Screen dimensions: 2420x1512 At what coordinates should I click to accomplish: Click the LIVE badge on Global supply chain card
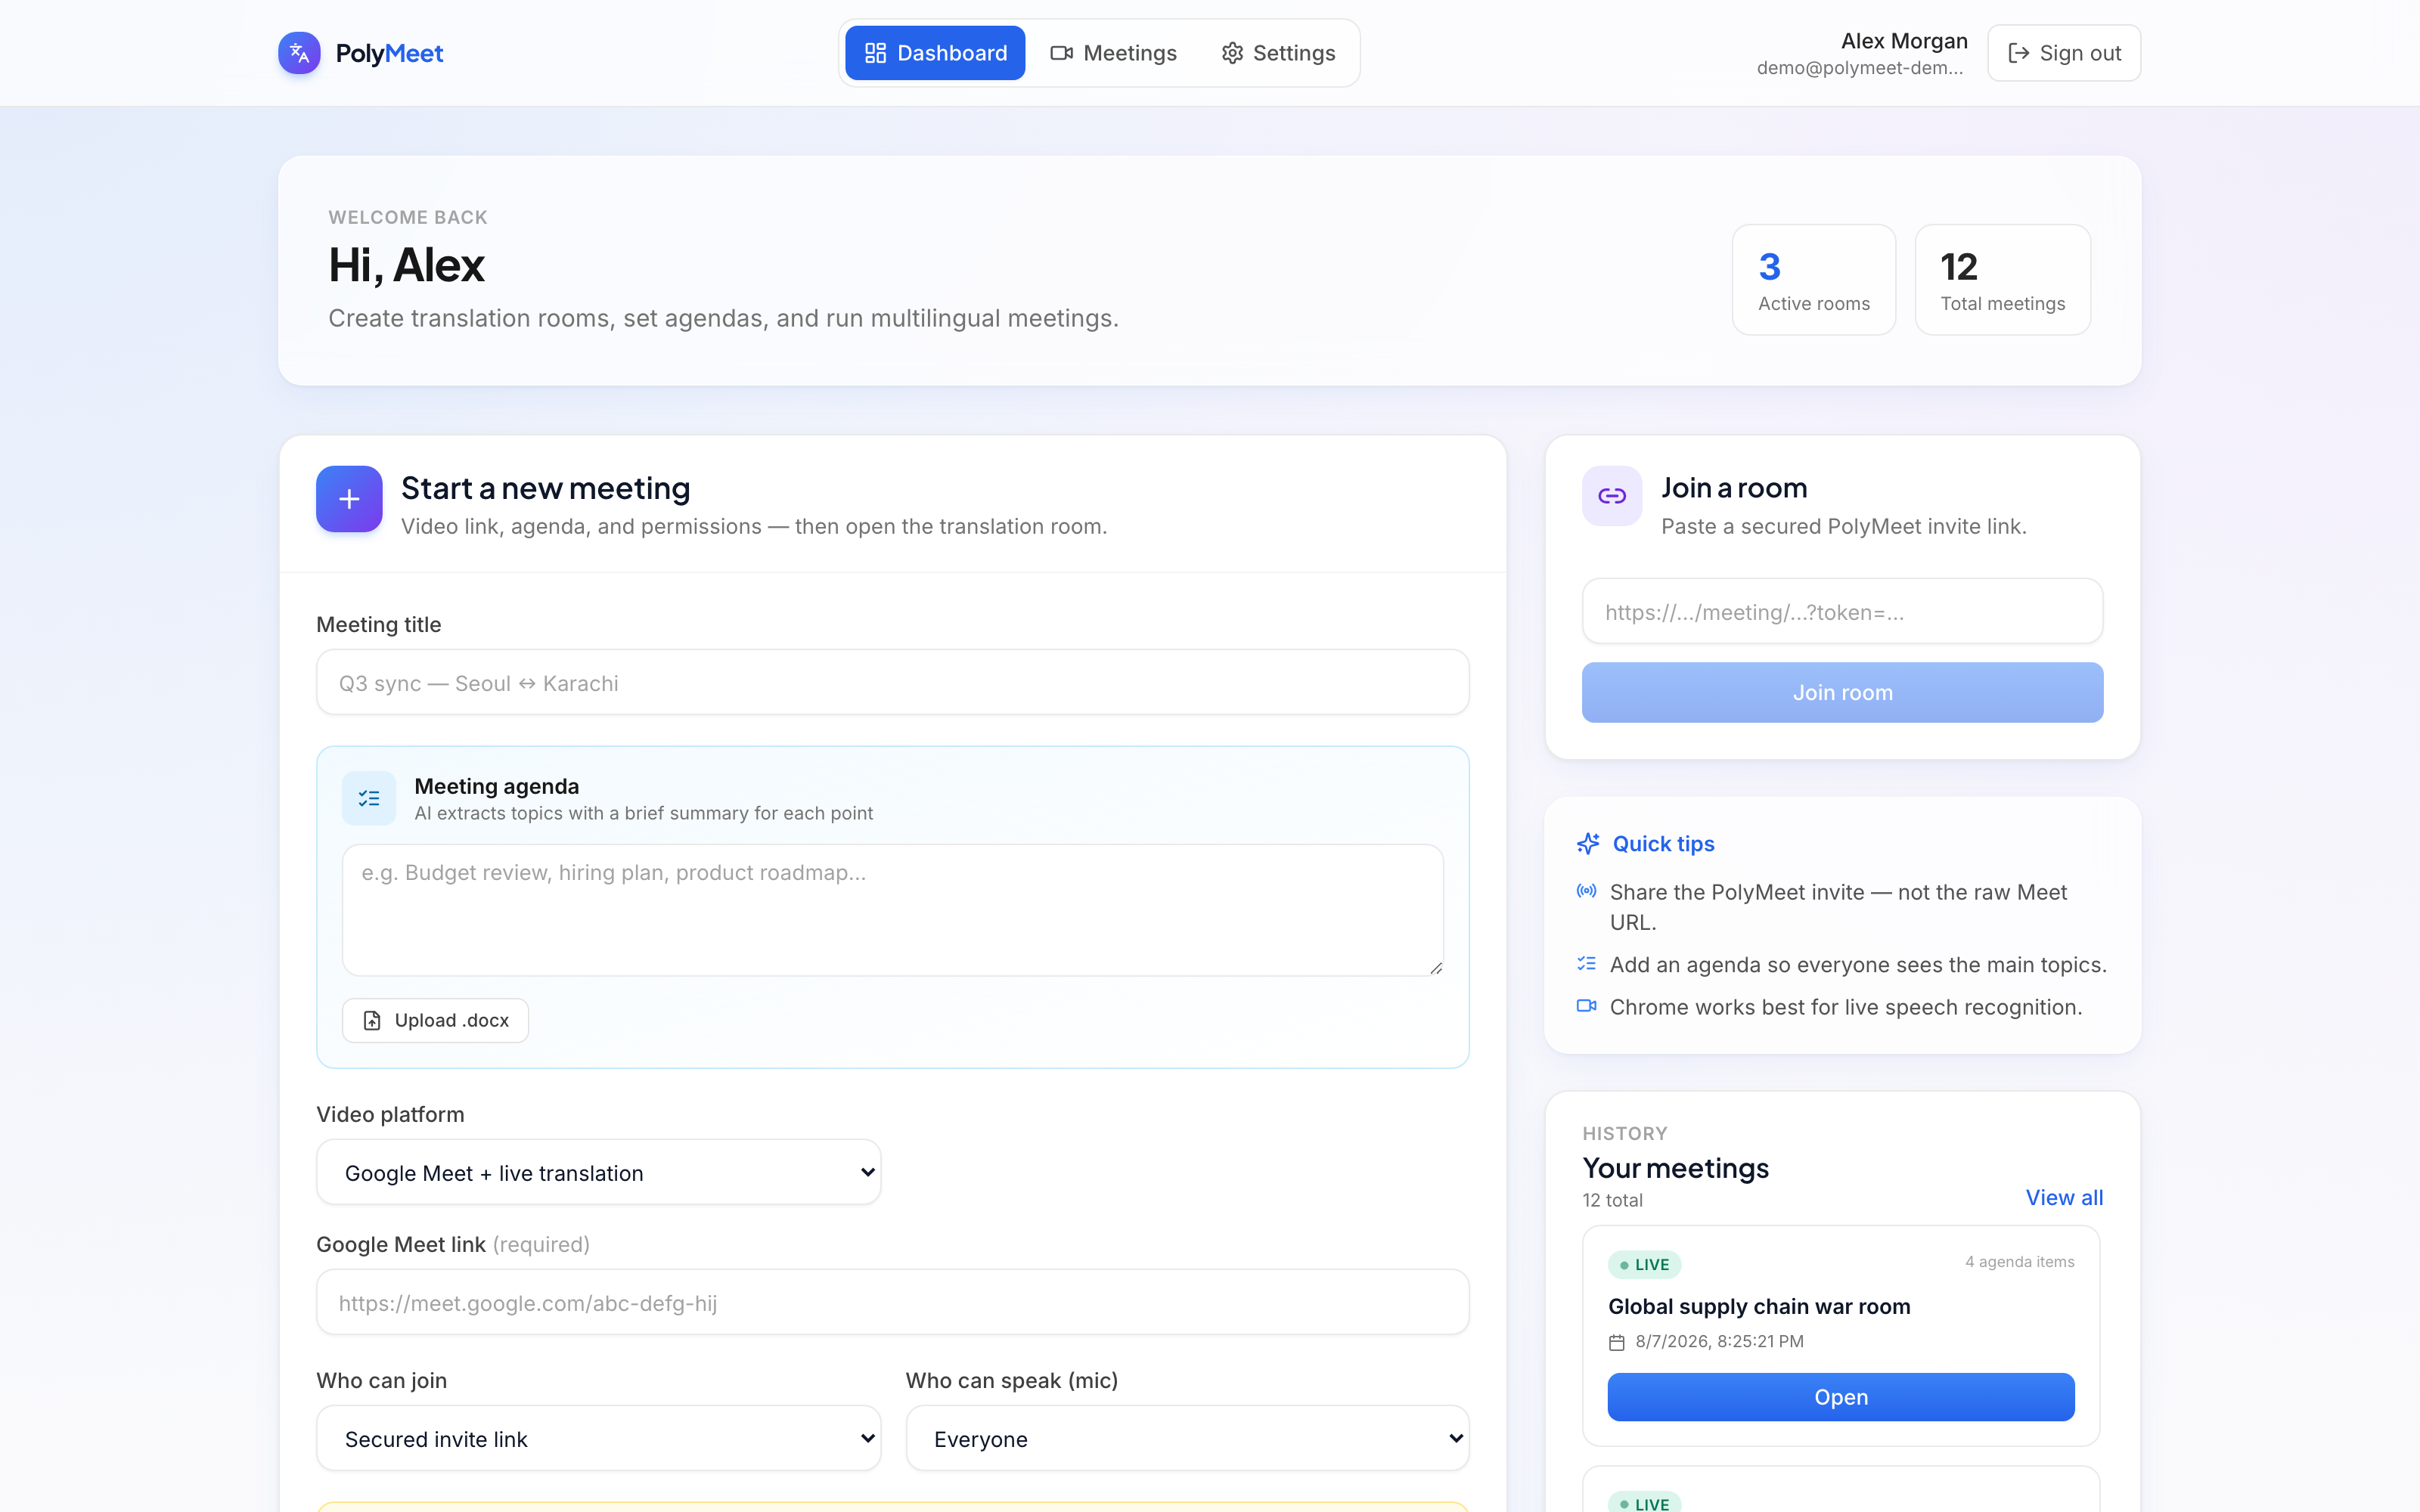(1644, 1264)
